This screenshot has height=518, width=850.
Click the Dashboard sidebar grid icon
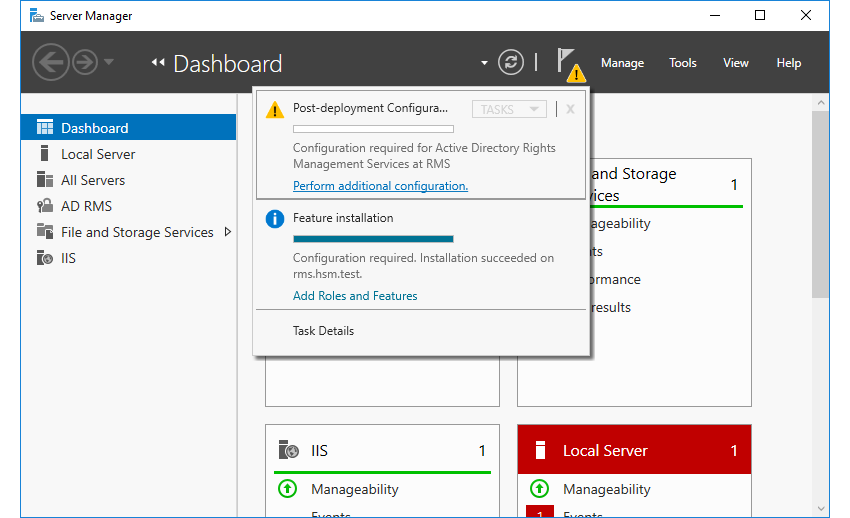45,127
